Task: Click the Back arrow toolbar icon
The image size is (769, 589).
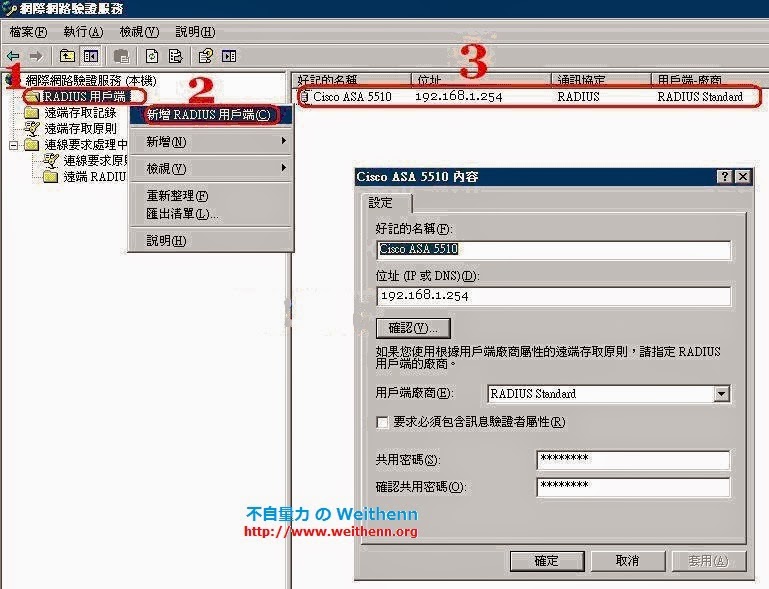Action: pos(13,56)
